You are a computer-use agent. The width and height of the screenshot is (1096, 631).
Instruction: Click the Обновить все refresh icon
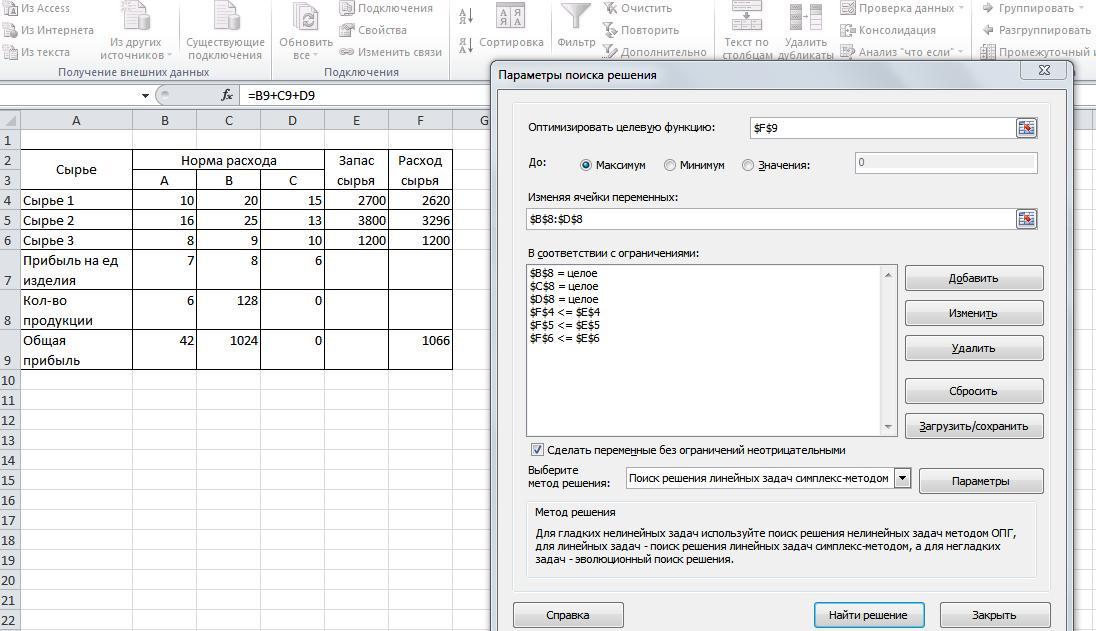[x=305, y=17]
